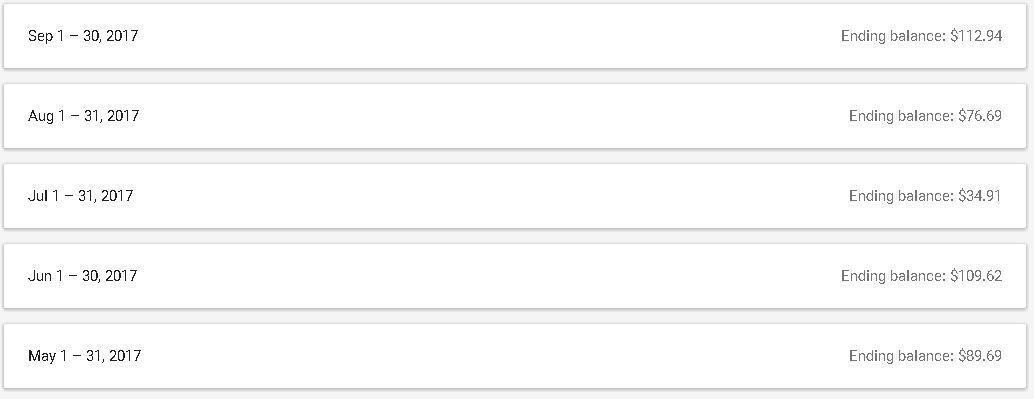The width and height of the screenshot is (1034, 399).
Task: Click the $109.62 balance amount
Action: 976,276
